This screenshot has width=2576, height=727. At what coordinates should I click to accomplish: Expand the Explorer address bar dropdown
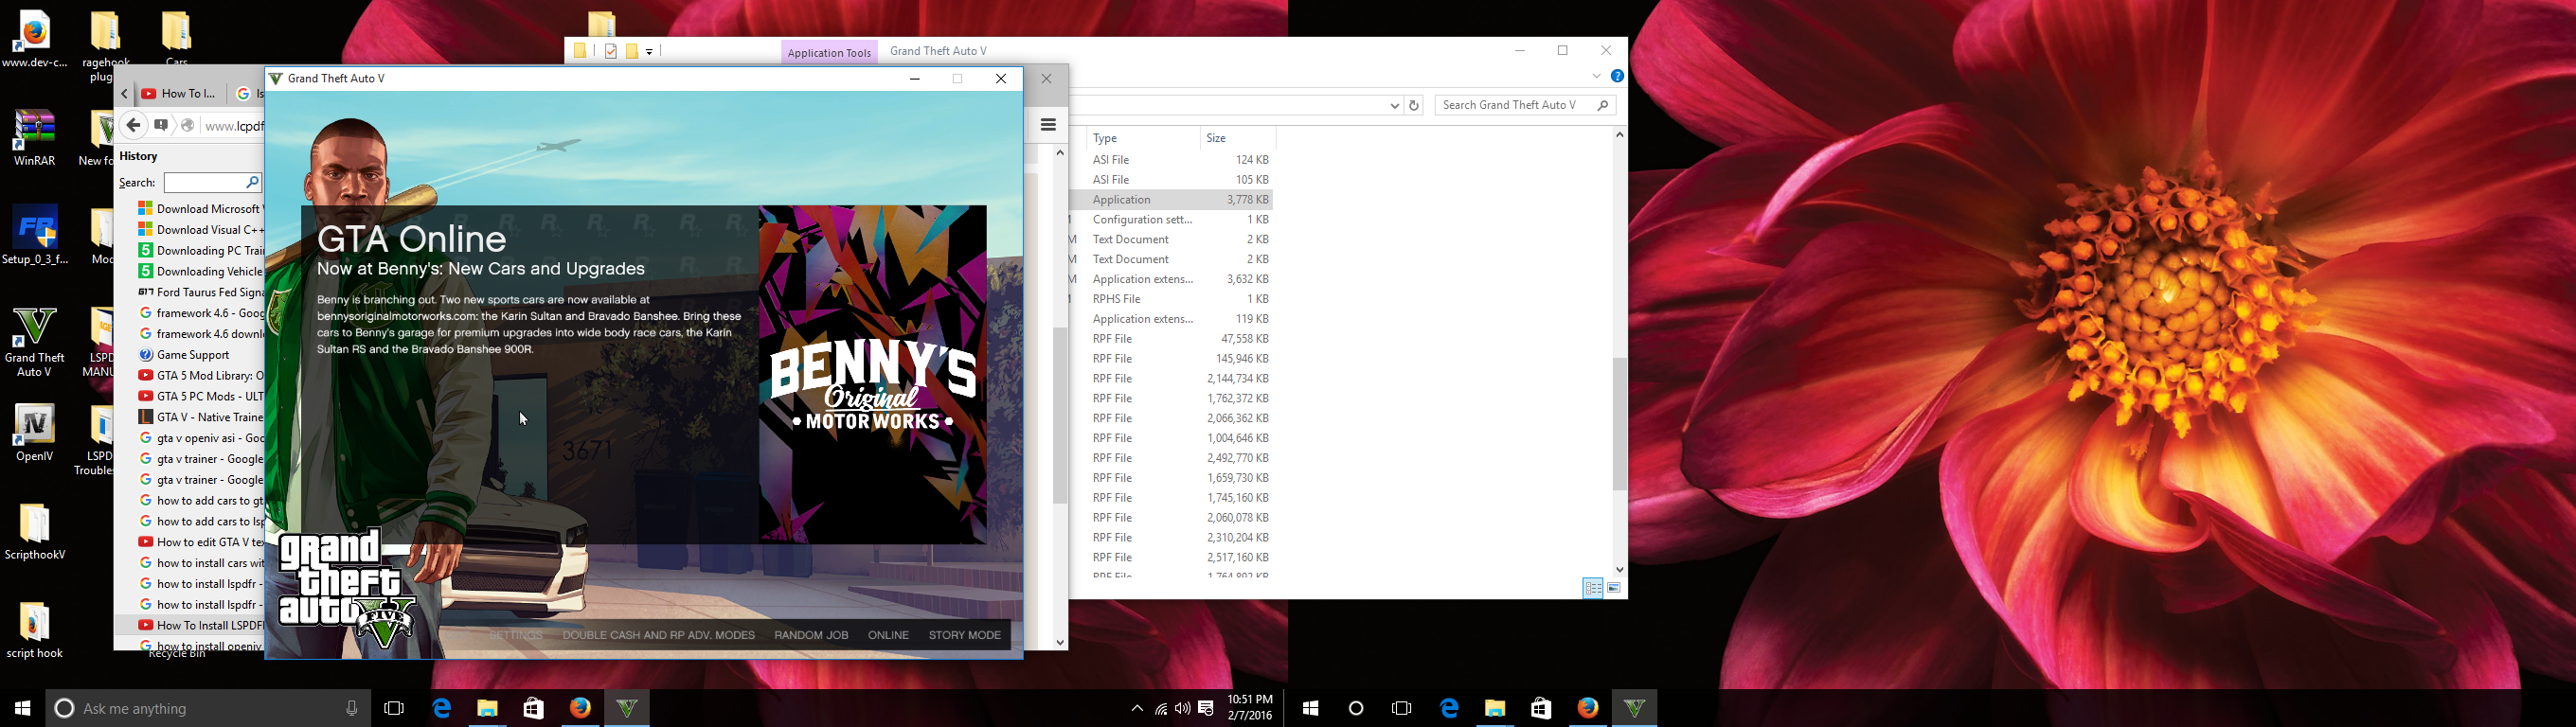point(1394,106)
